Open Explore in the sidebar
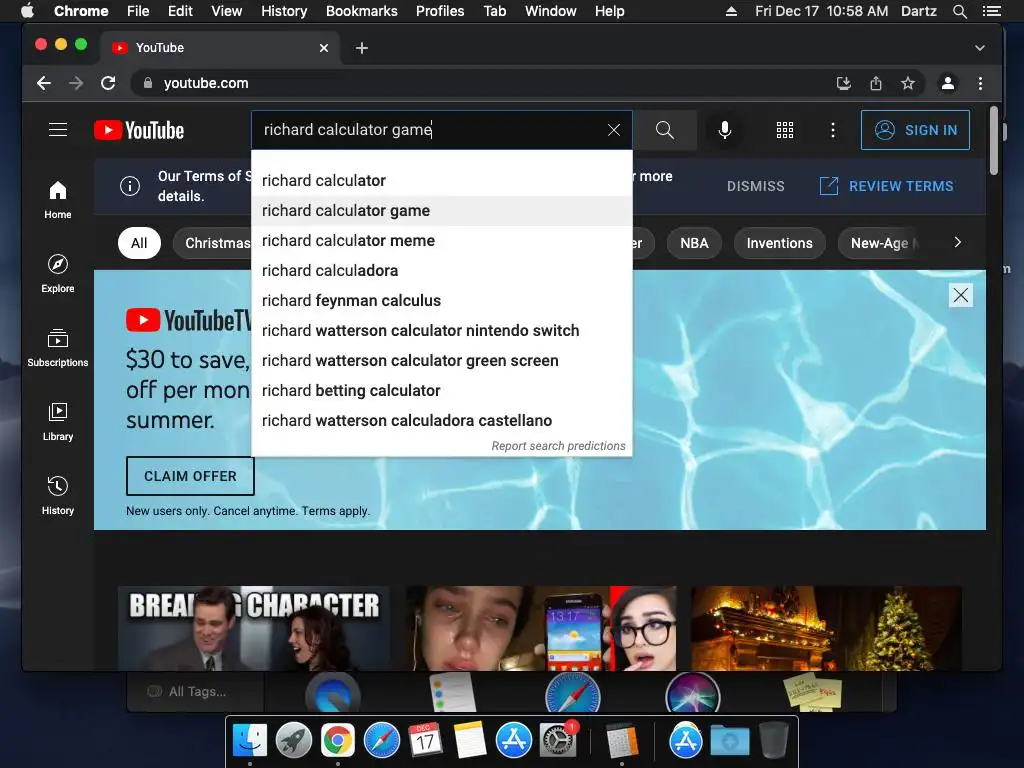The image size is (1024, 768). coord(58,274)
